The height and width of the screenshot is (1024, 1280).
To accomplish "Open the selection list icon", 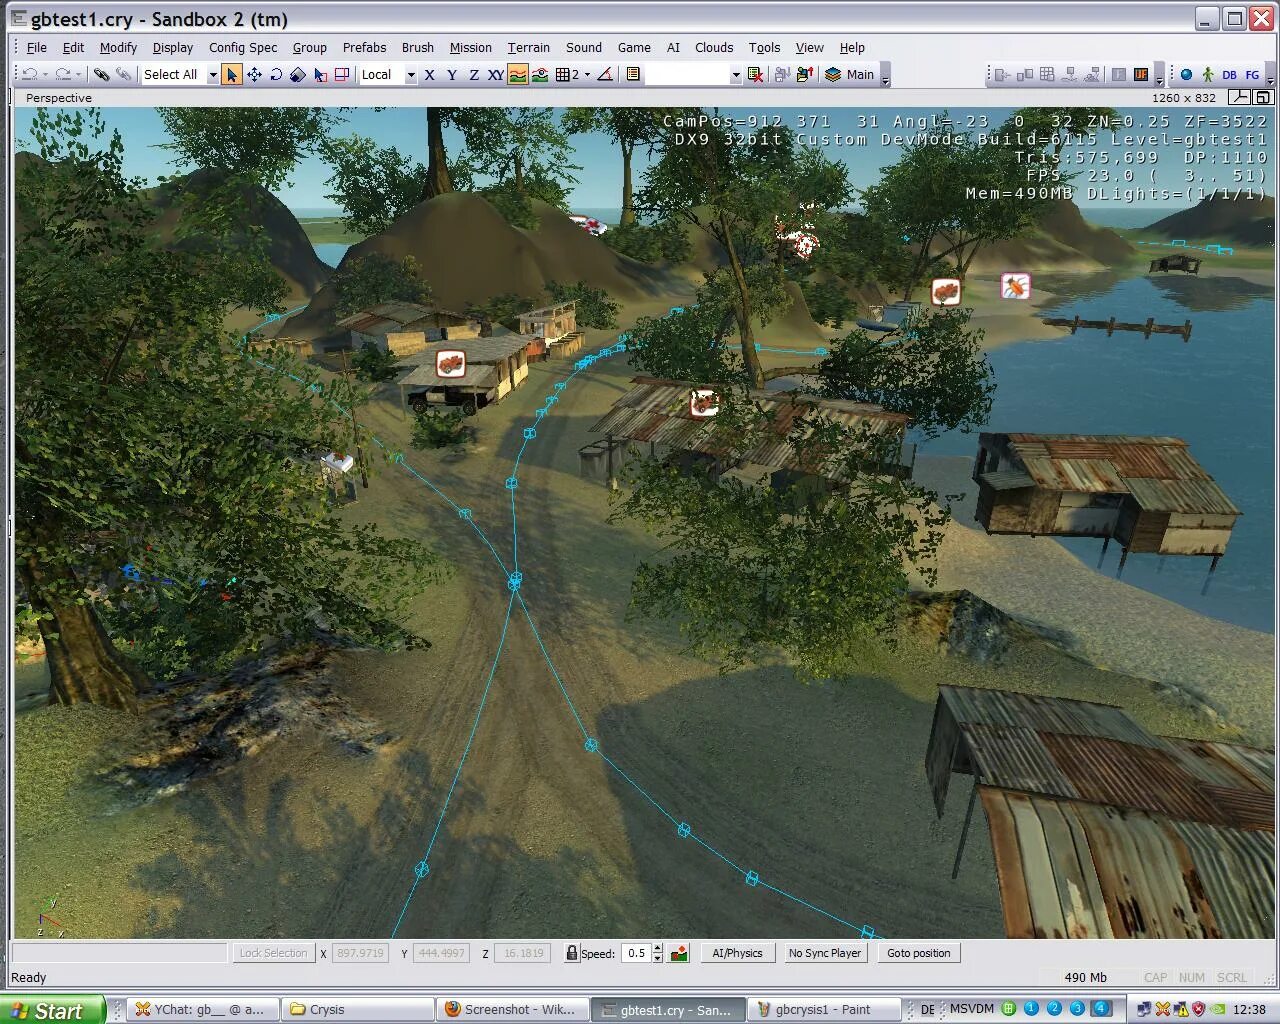I will click(633, 75).
